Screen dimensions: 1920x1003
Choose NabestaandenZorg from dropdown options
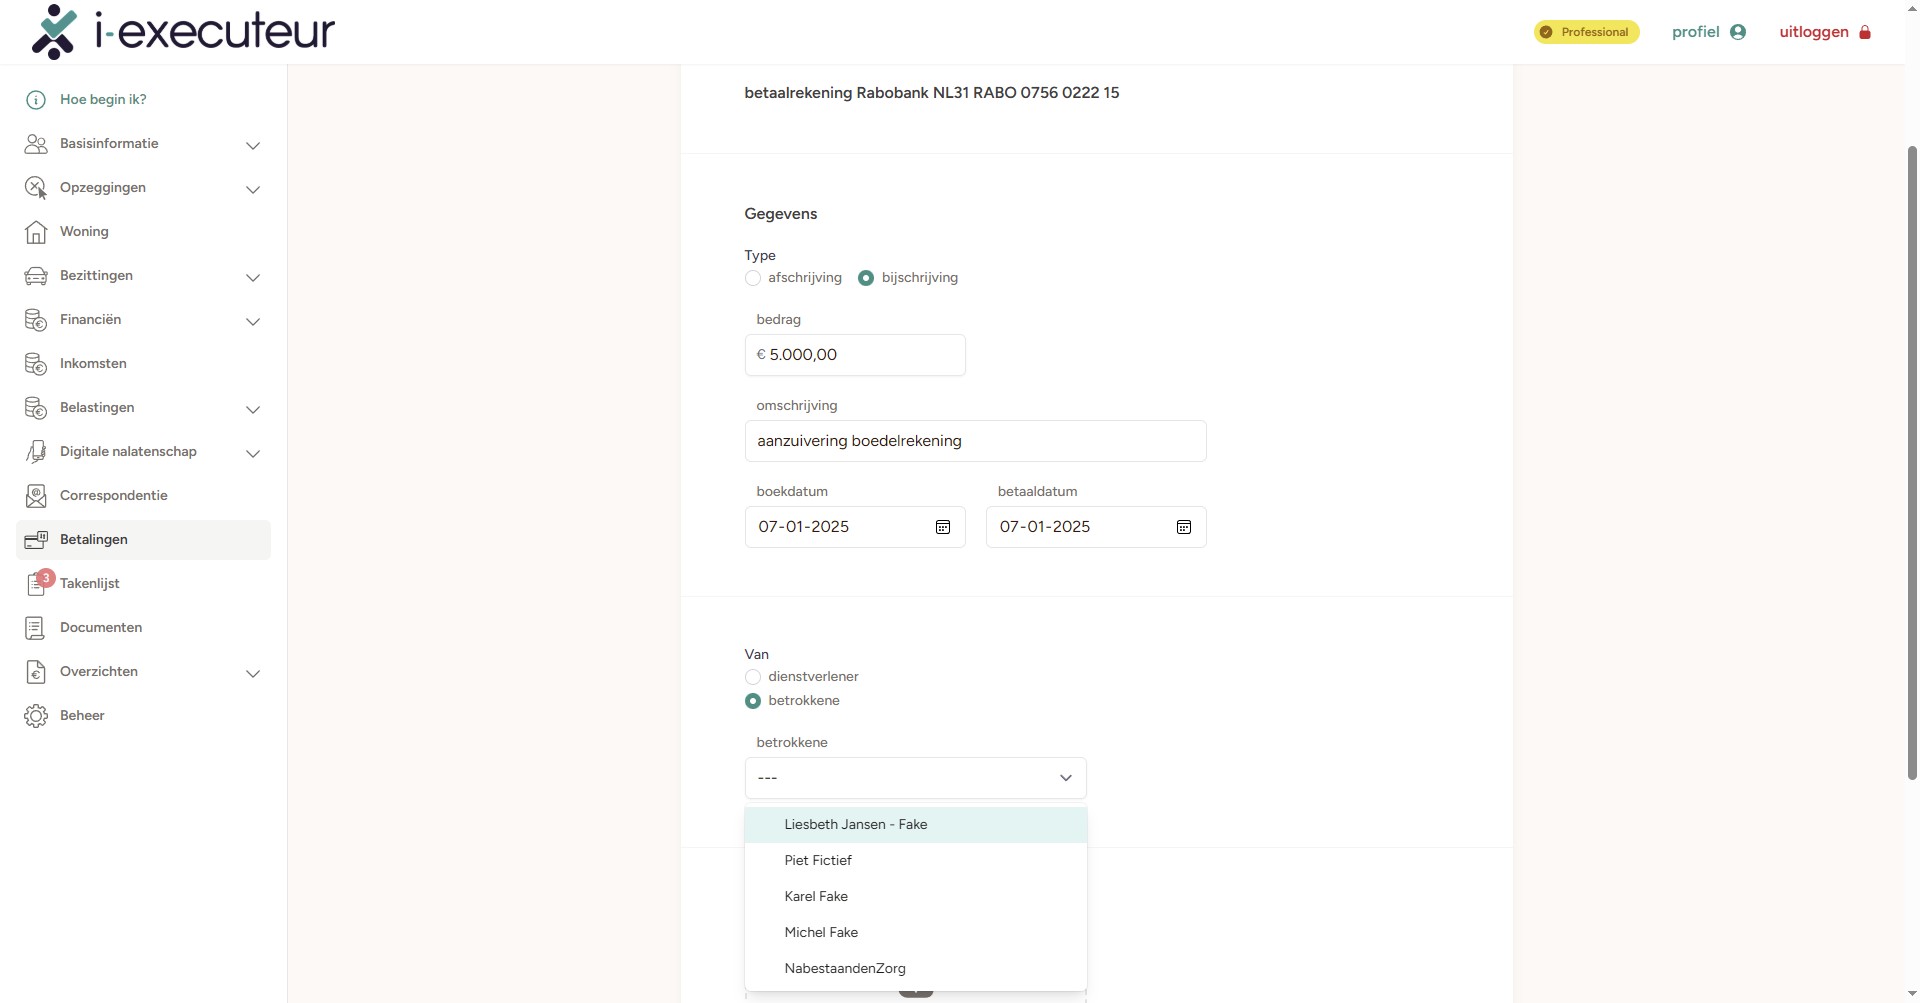(x=845, y=969)
